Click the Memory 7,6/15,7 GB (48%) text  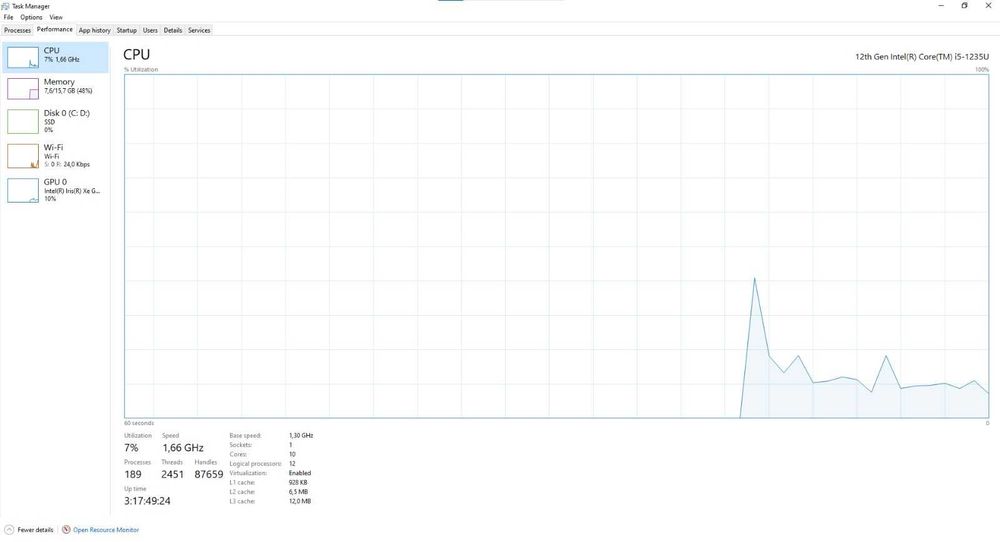pos(68,91)
